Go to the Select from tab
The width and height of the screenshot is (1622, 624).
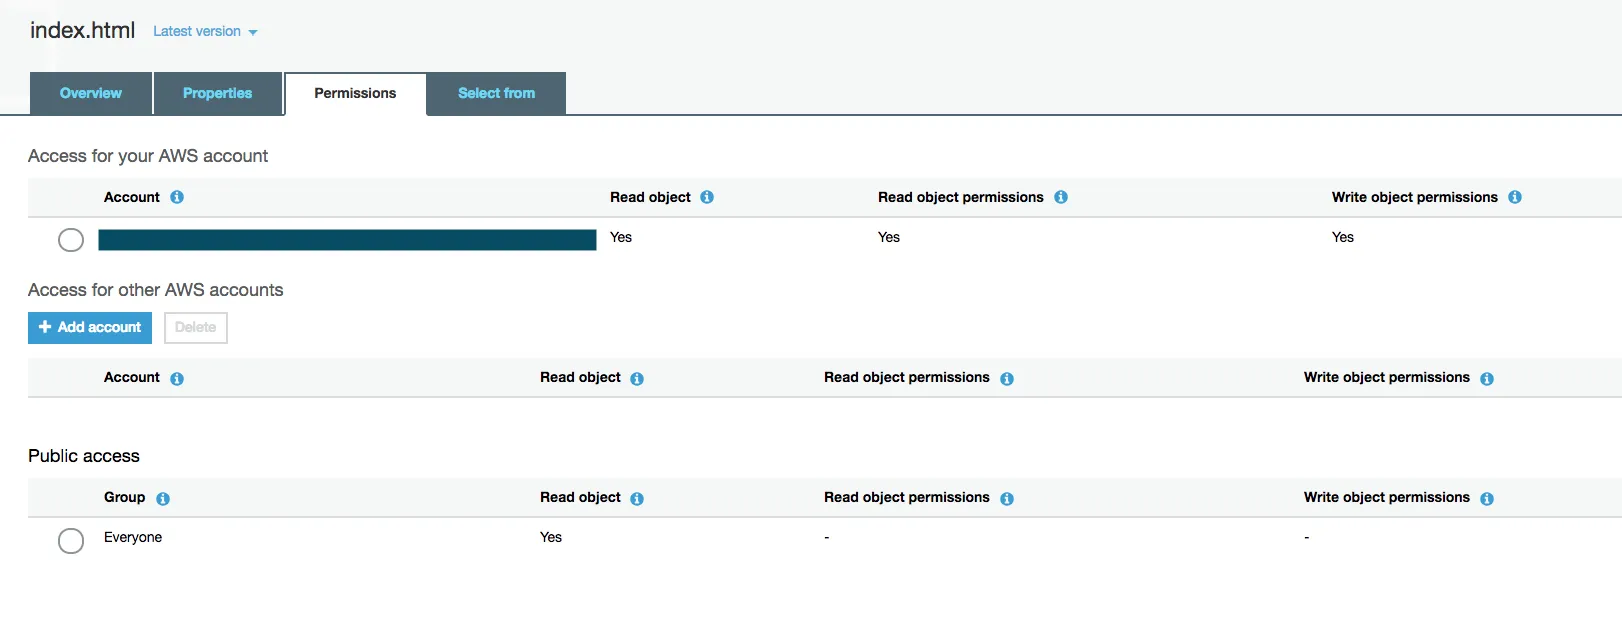click(x=496, y=94)
